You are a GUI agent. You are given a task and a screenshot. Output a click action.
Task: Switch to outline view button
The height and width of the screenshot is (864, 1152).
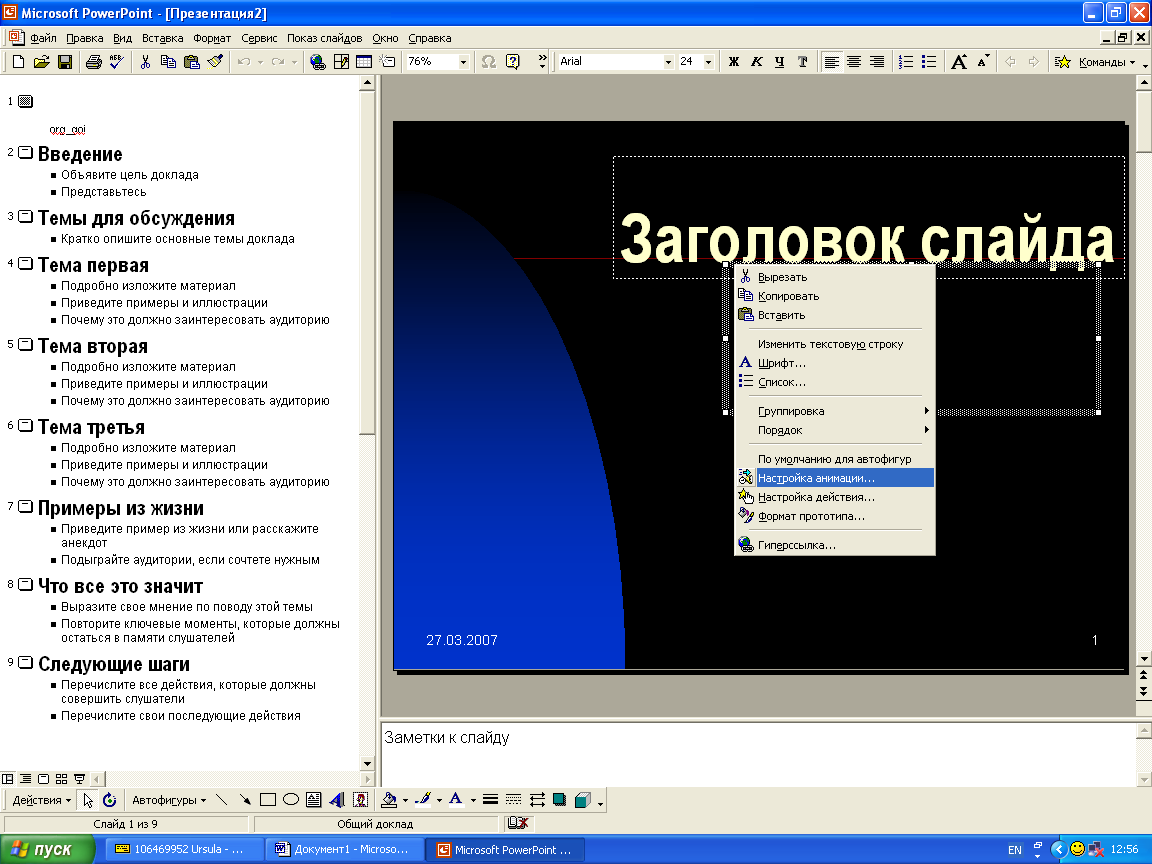point(26,779)
